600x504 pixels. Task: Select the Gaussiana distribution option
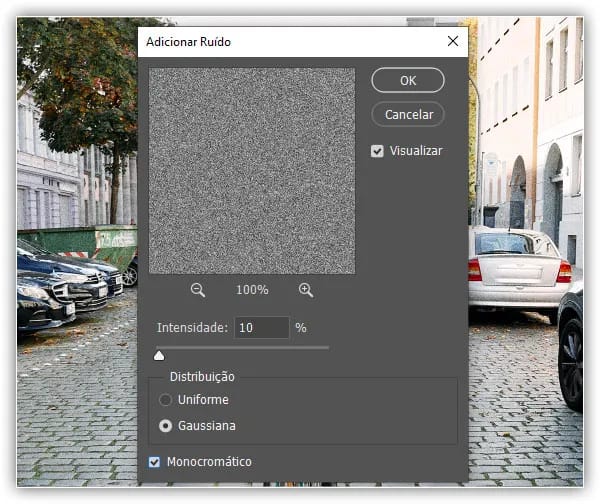pos(165,426)
